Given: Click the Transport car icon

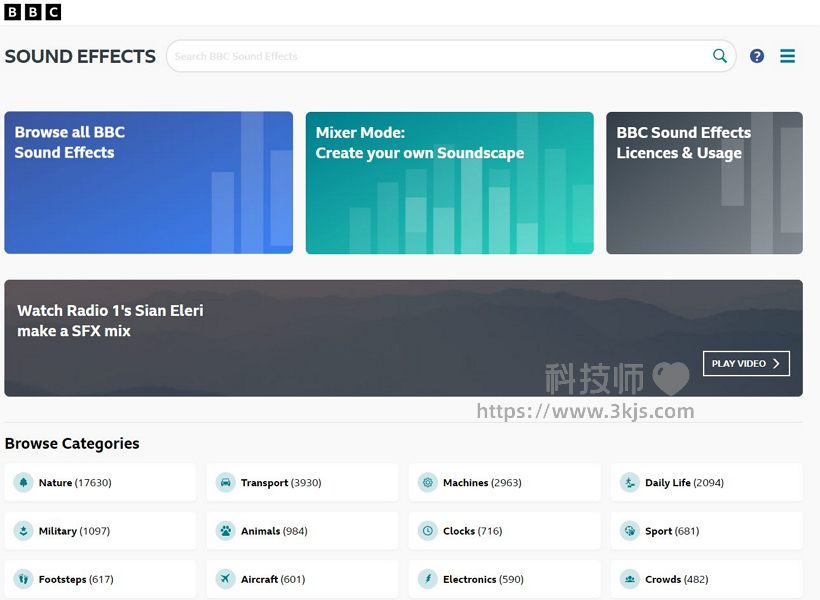Looking at the screenshot, I should (x=225, y=482).
